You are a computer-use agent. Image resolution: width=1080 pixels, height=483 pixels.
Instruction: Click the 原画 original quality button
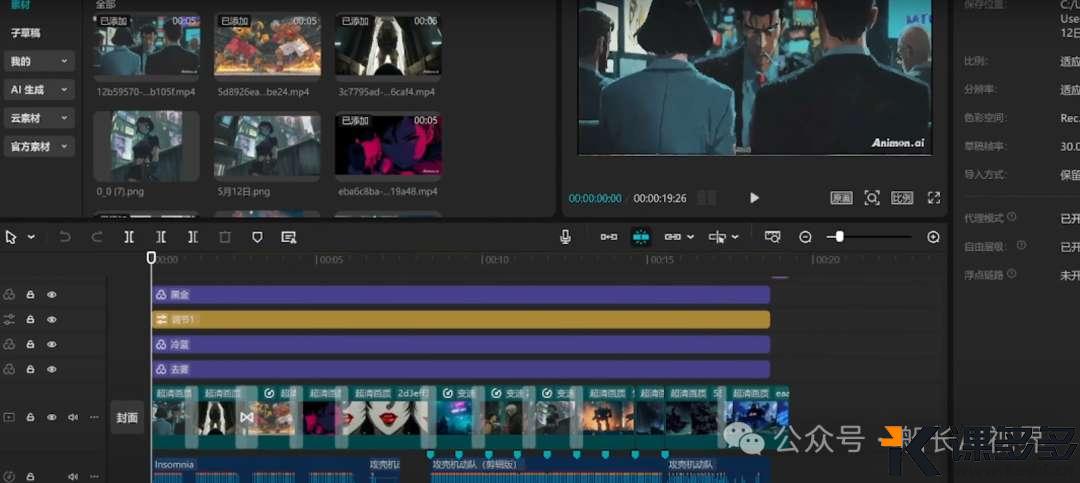click(x=841, y=198)
